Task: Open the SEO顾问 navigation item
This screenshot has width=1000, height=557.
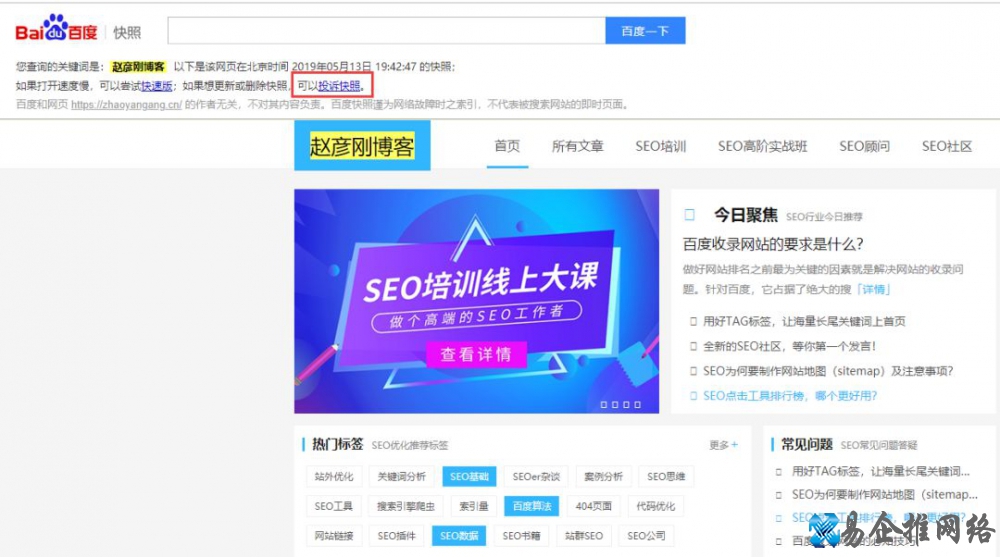Action: (x=864, y=146)
